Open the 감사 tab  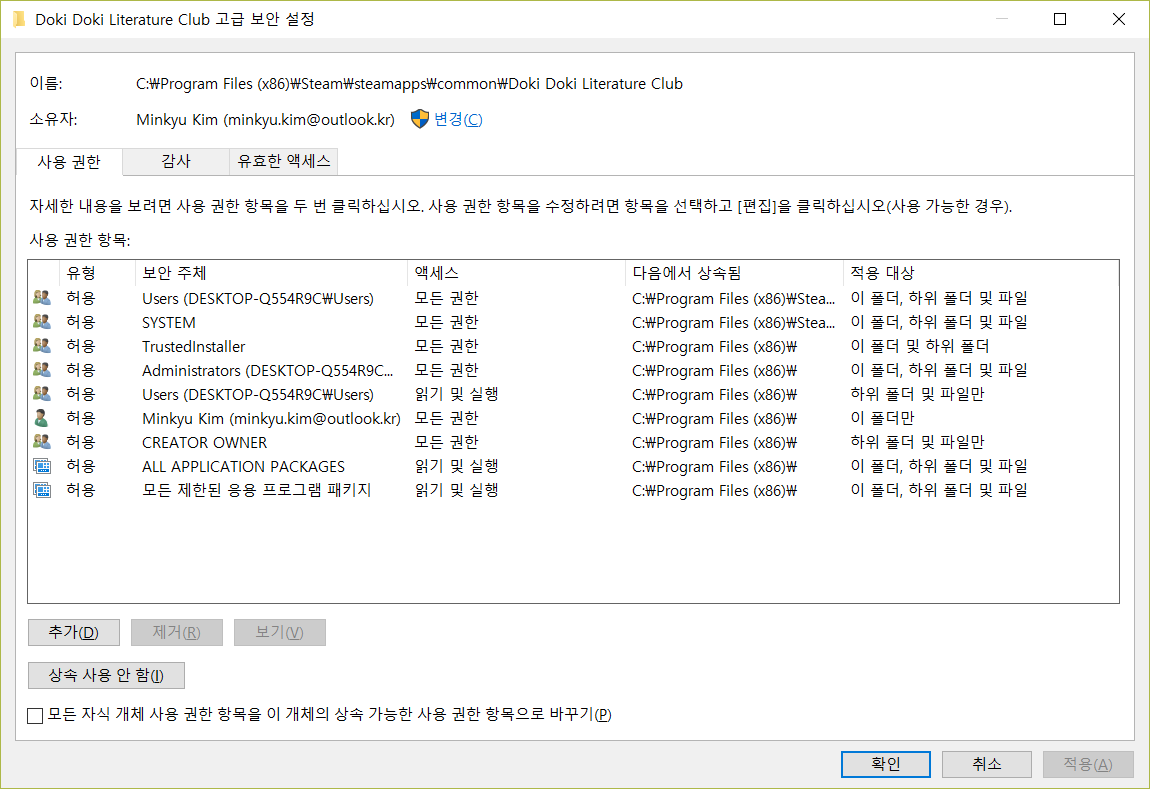(x=176, y=161)
